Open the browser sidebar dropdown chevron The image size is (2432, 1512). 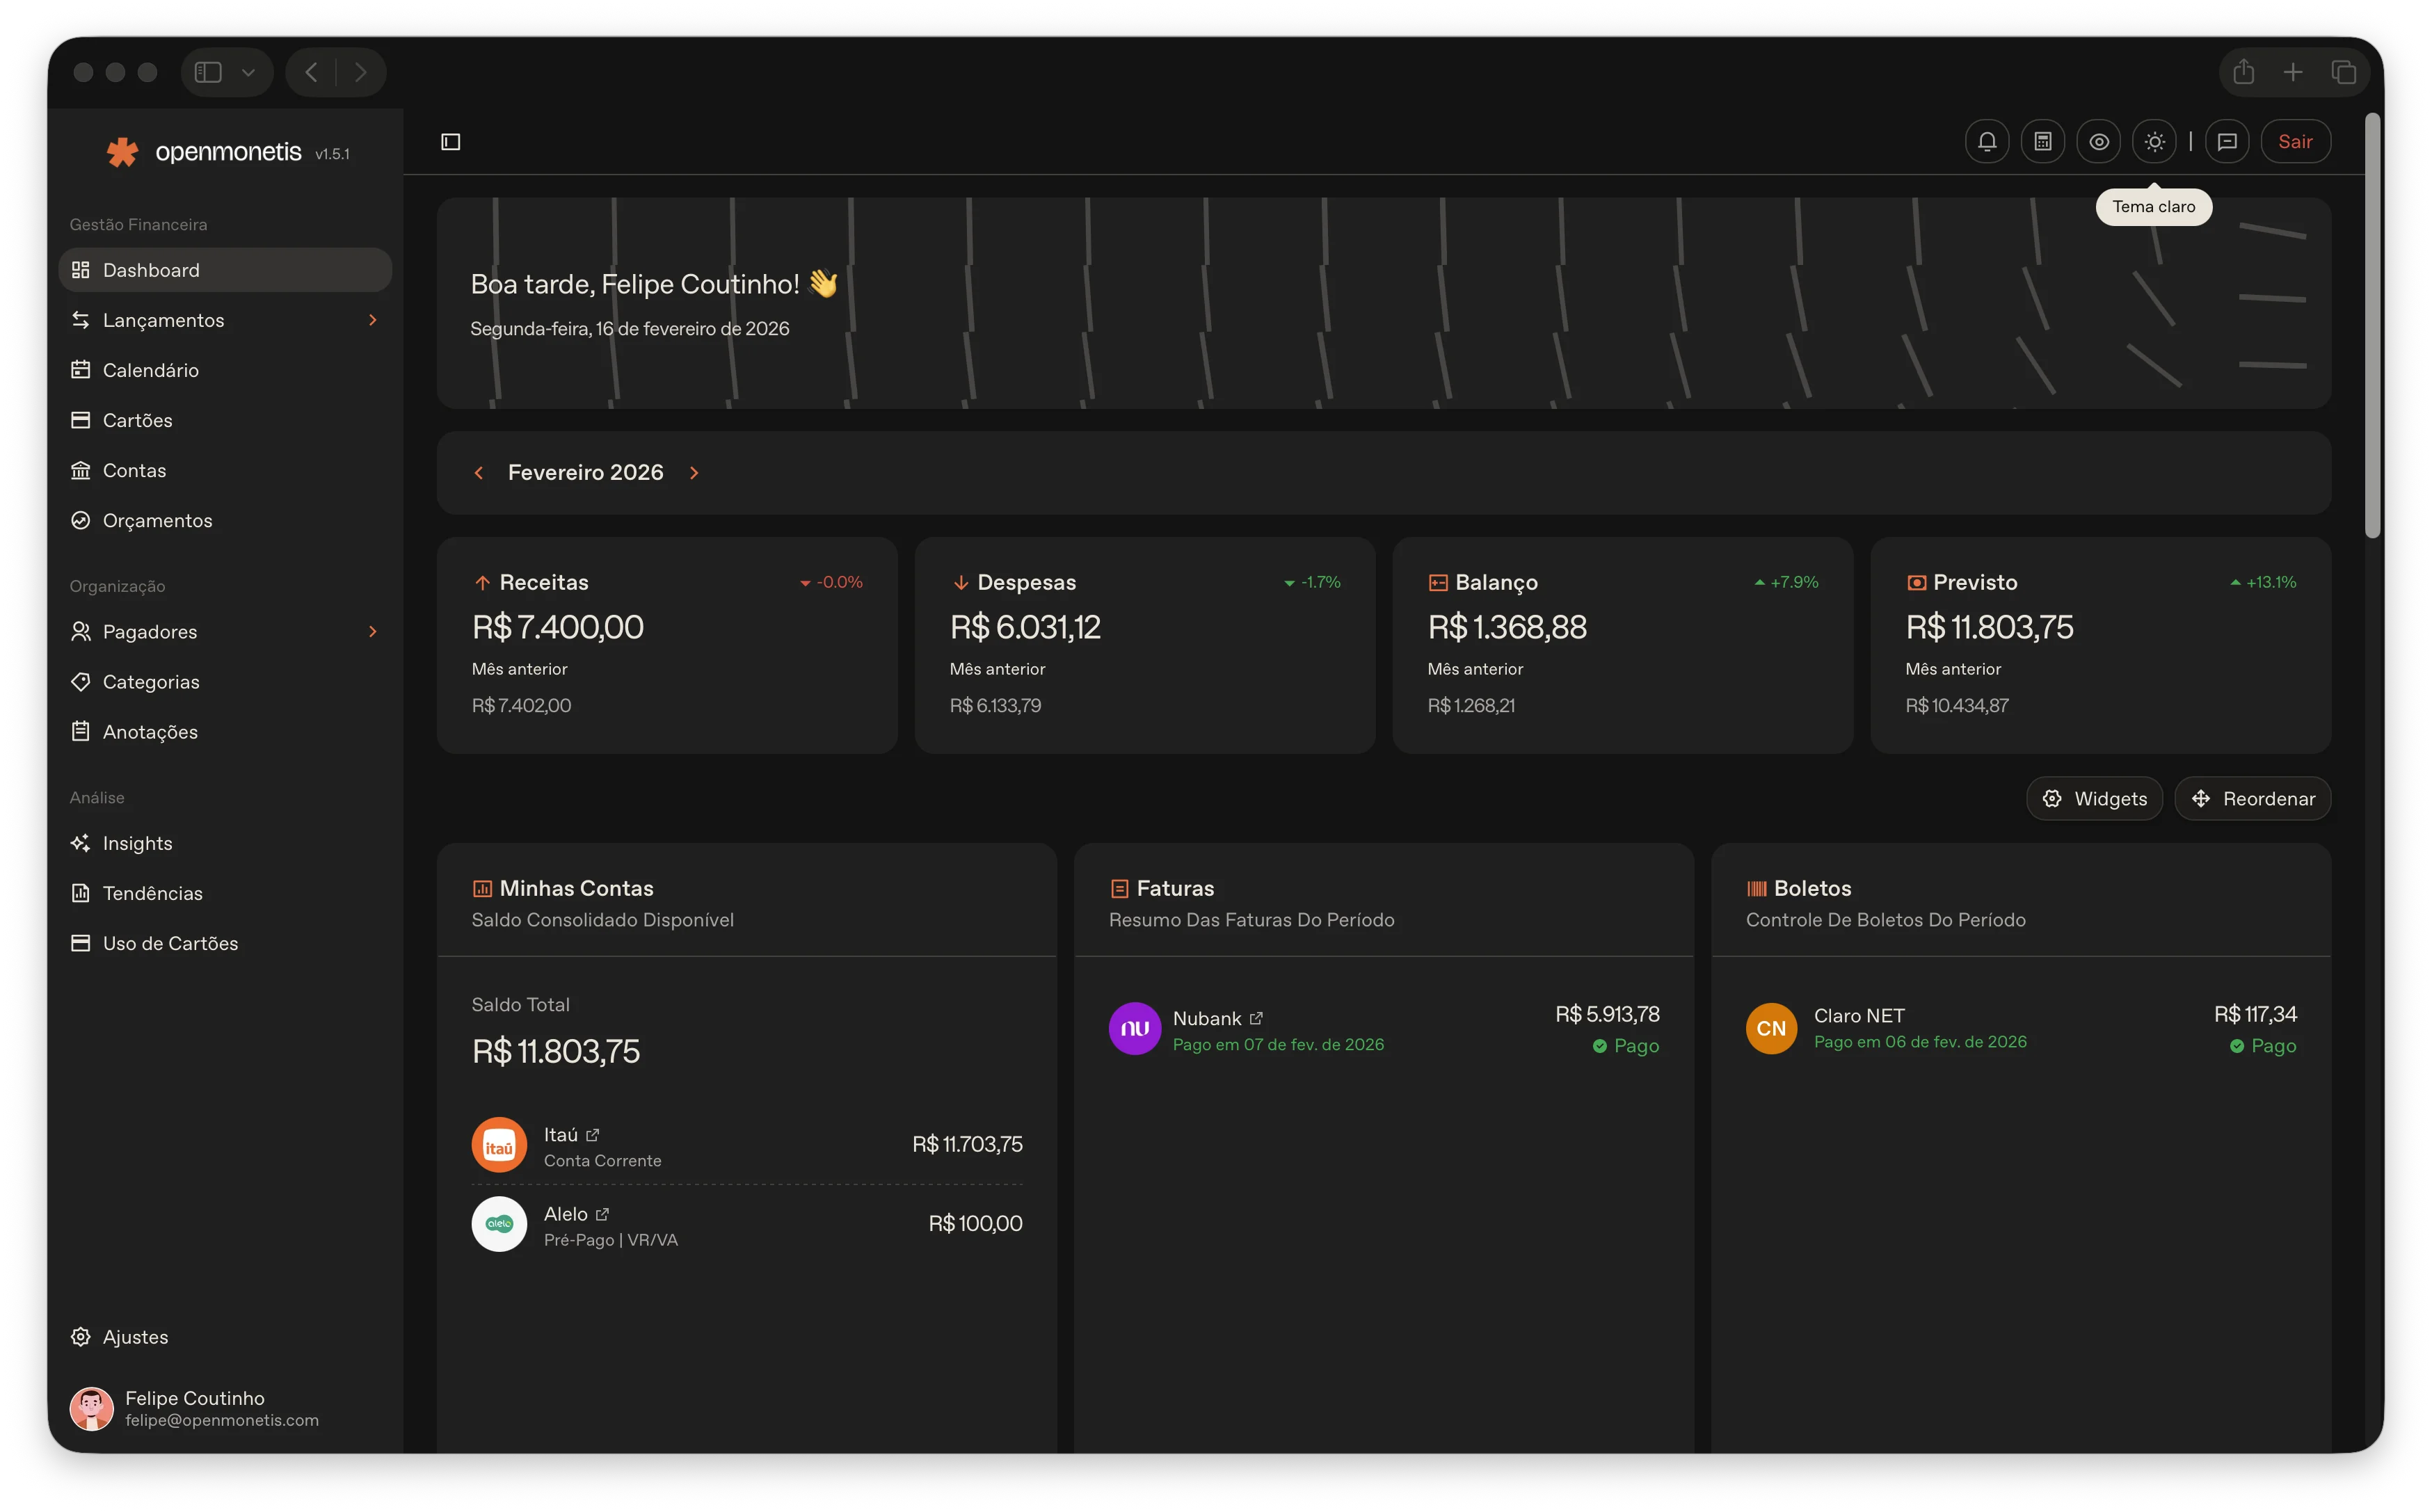[x=249, y=71]
